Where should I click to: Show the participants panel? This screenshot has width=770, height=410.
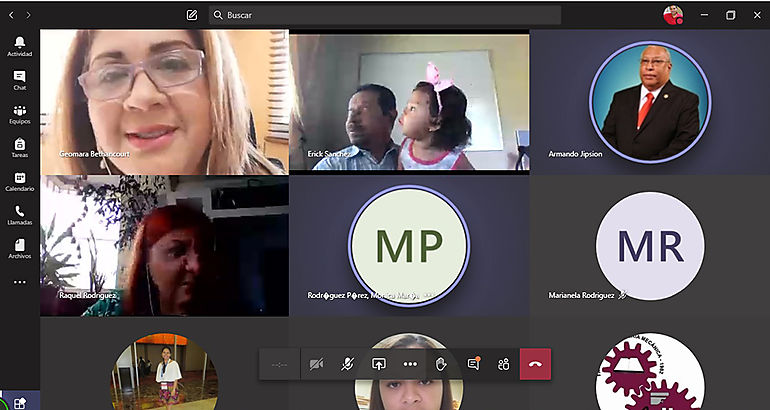504,364
